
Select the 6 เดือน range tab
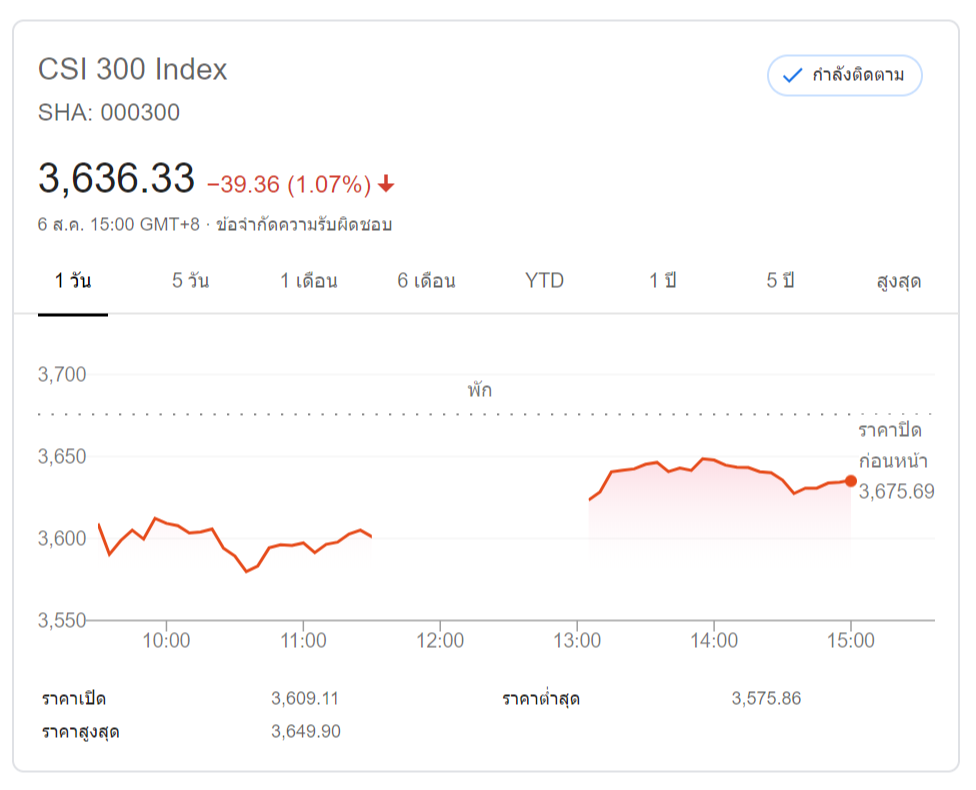tap(426, 281)
